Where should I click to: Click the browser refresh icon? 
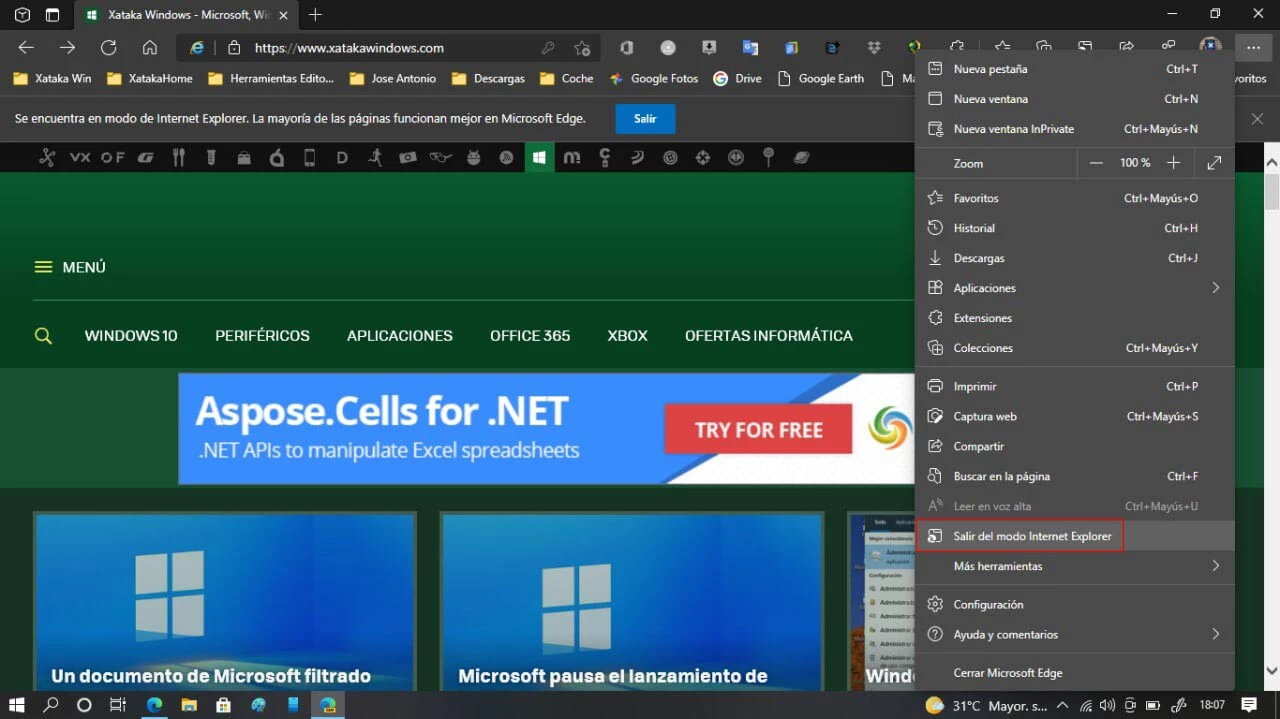coord(108,47)
